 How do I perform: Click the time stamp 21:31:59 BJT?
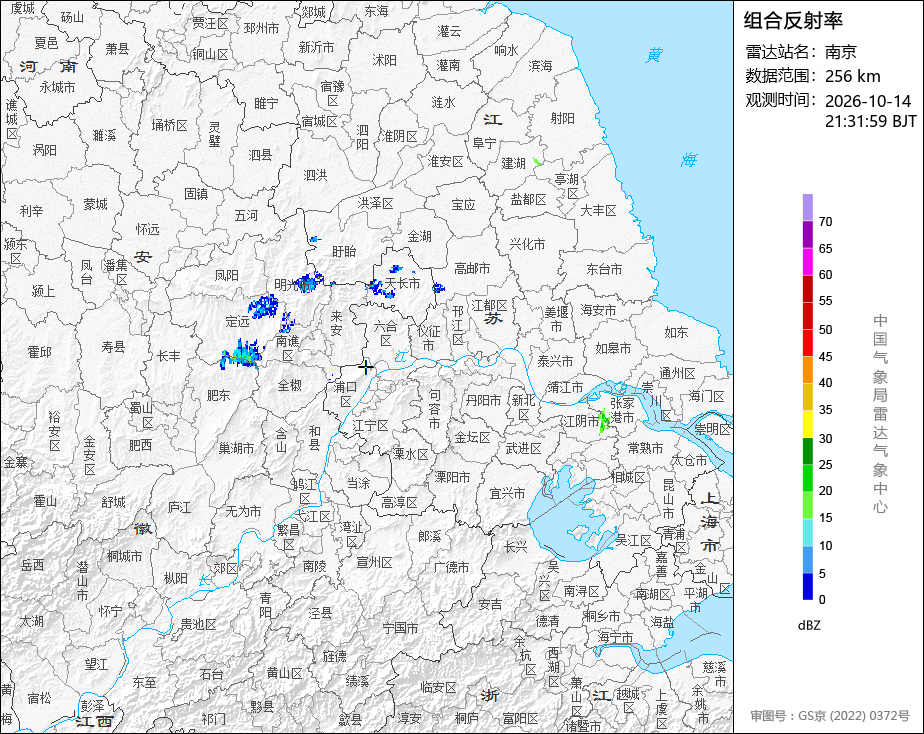870,121
